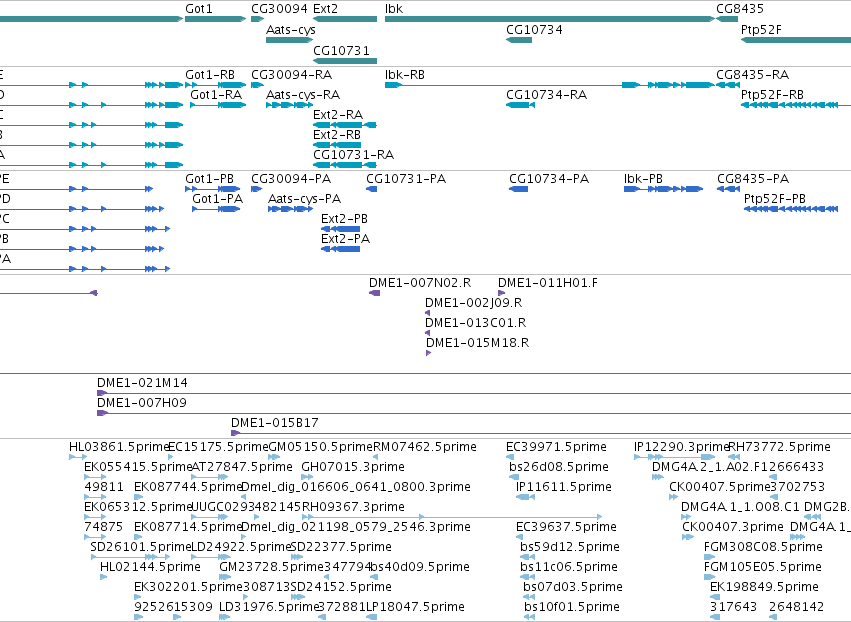Select the FGM105E05.5prime EST label

point(763,567)
